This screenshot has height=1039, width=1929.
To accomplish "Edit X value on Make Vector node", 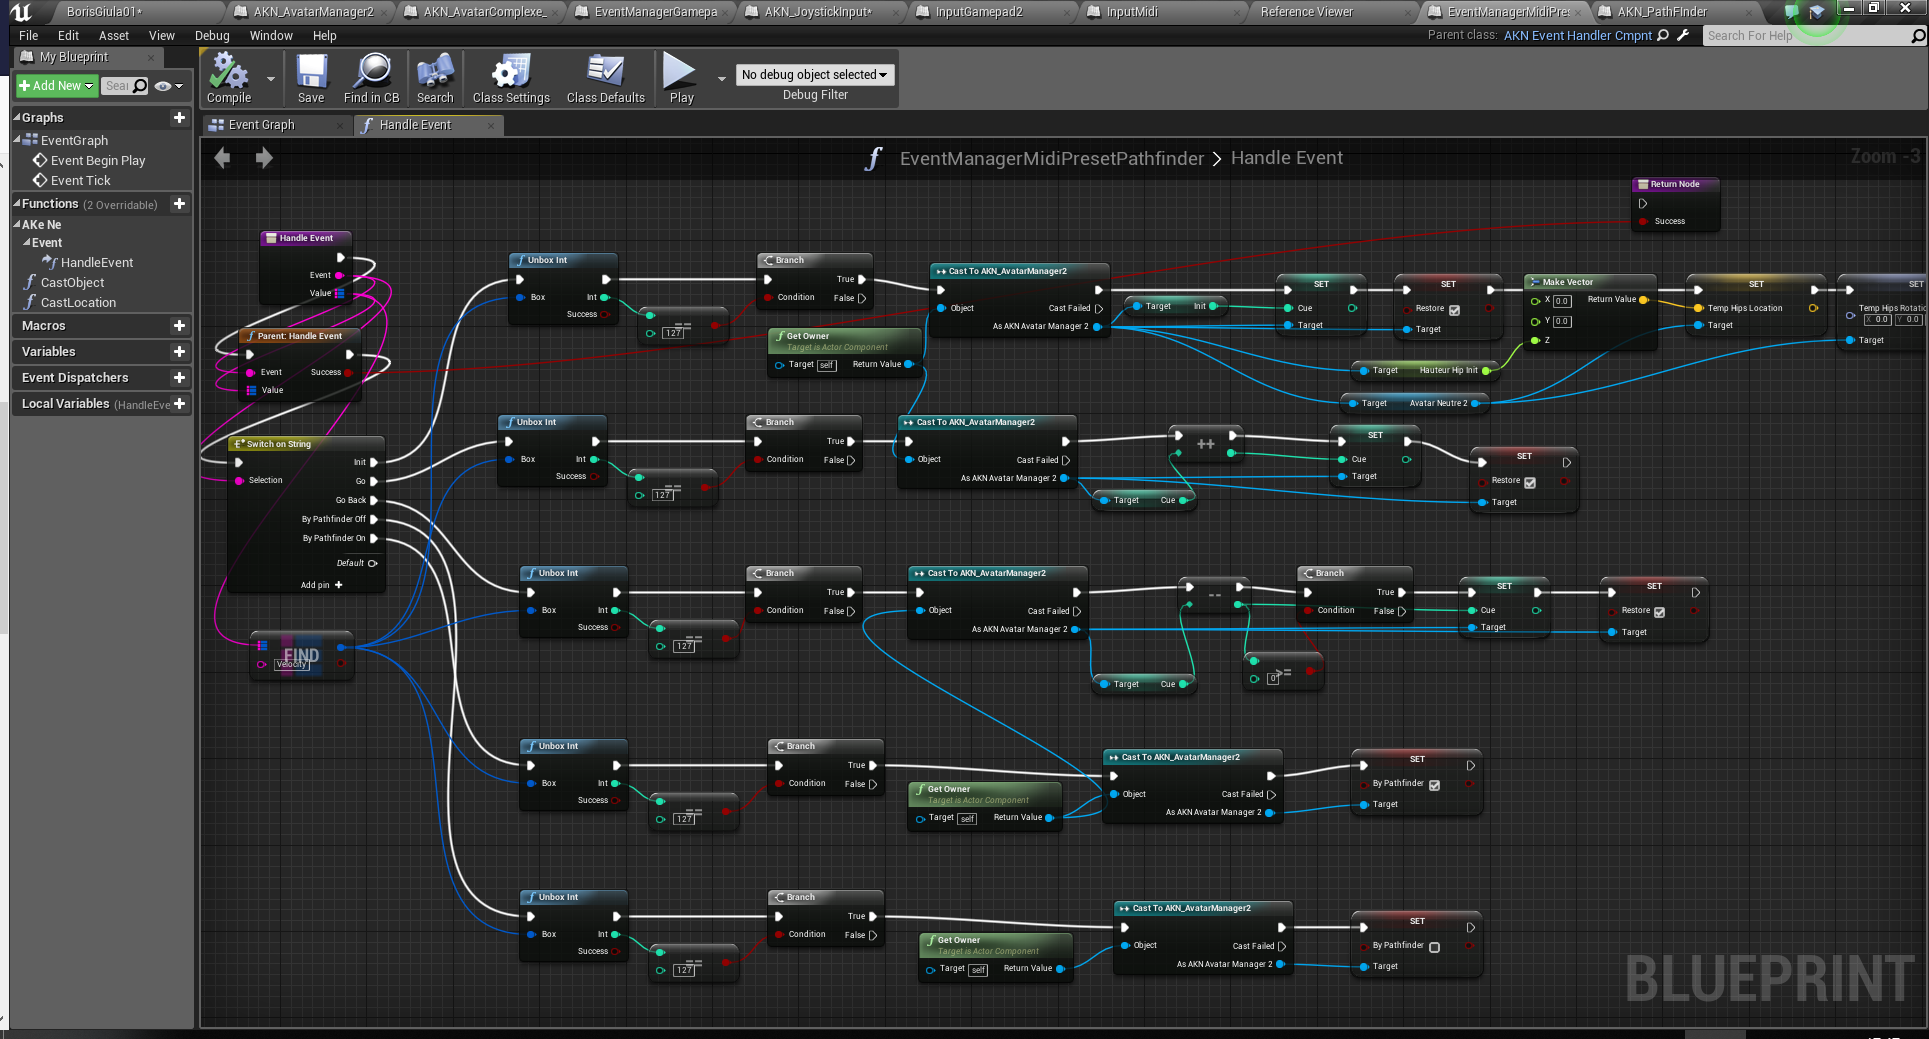I will tap(1562, 301).
